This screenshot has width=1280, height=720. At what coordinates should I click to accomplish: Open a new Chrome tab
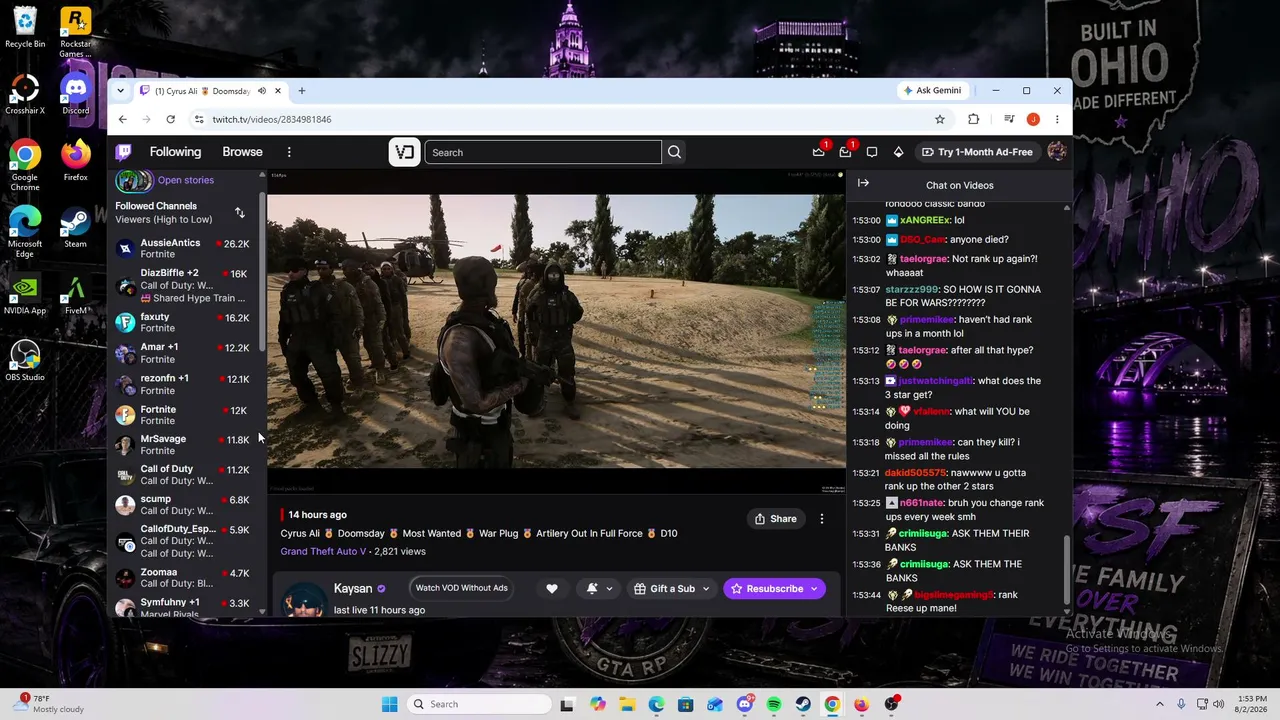pos(301,91)
